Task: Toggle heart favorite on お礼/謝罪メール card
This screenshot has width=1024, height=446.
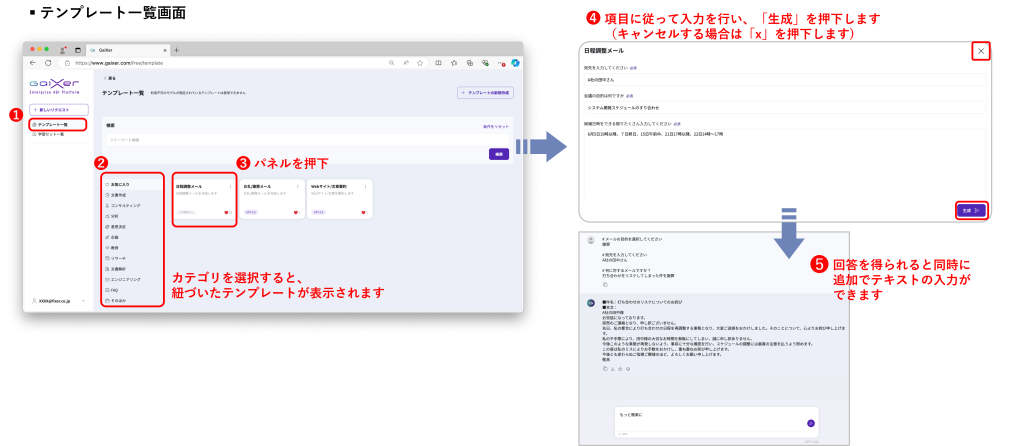Action: coord(296,212)
